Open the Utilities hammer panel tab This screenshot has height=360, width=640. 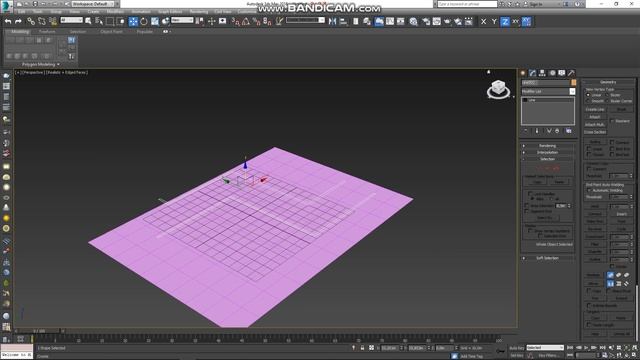pos(571,73)
